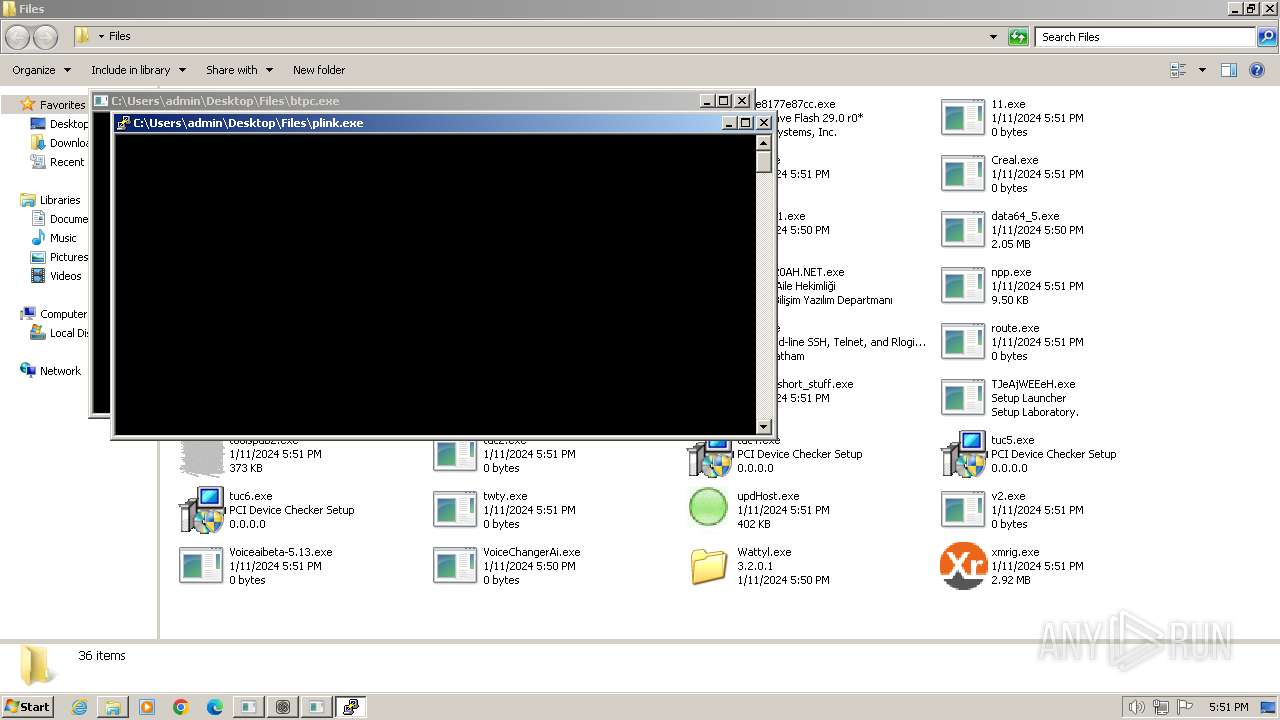Open the view options dropdown arrow
This screenshot has height=720, width=1280.
click(x=1202, y=70)
